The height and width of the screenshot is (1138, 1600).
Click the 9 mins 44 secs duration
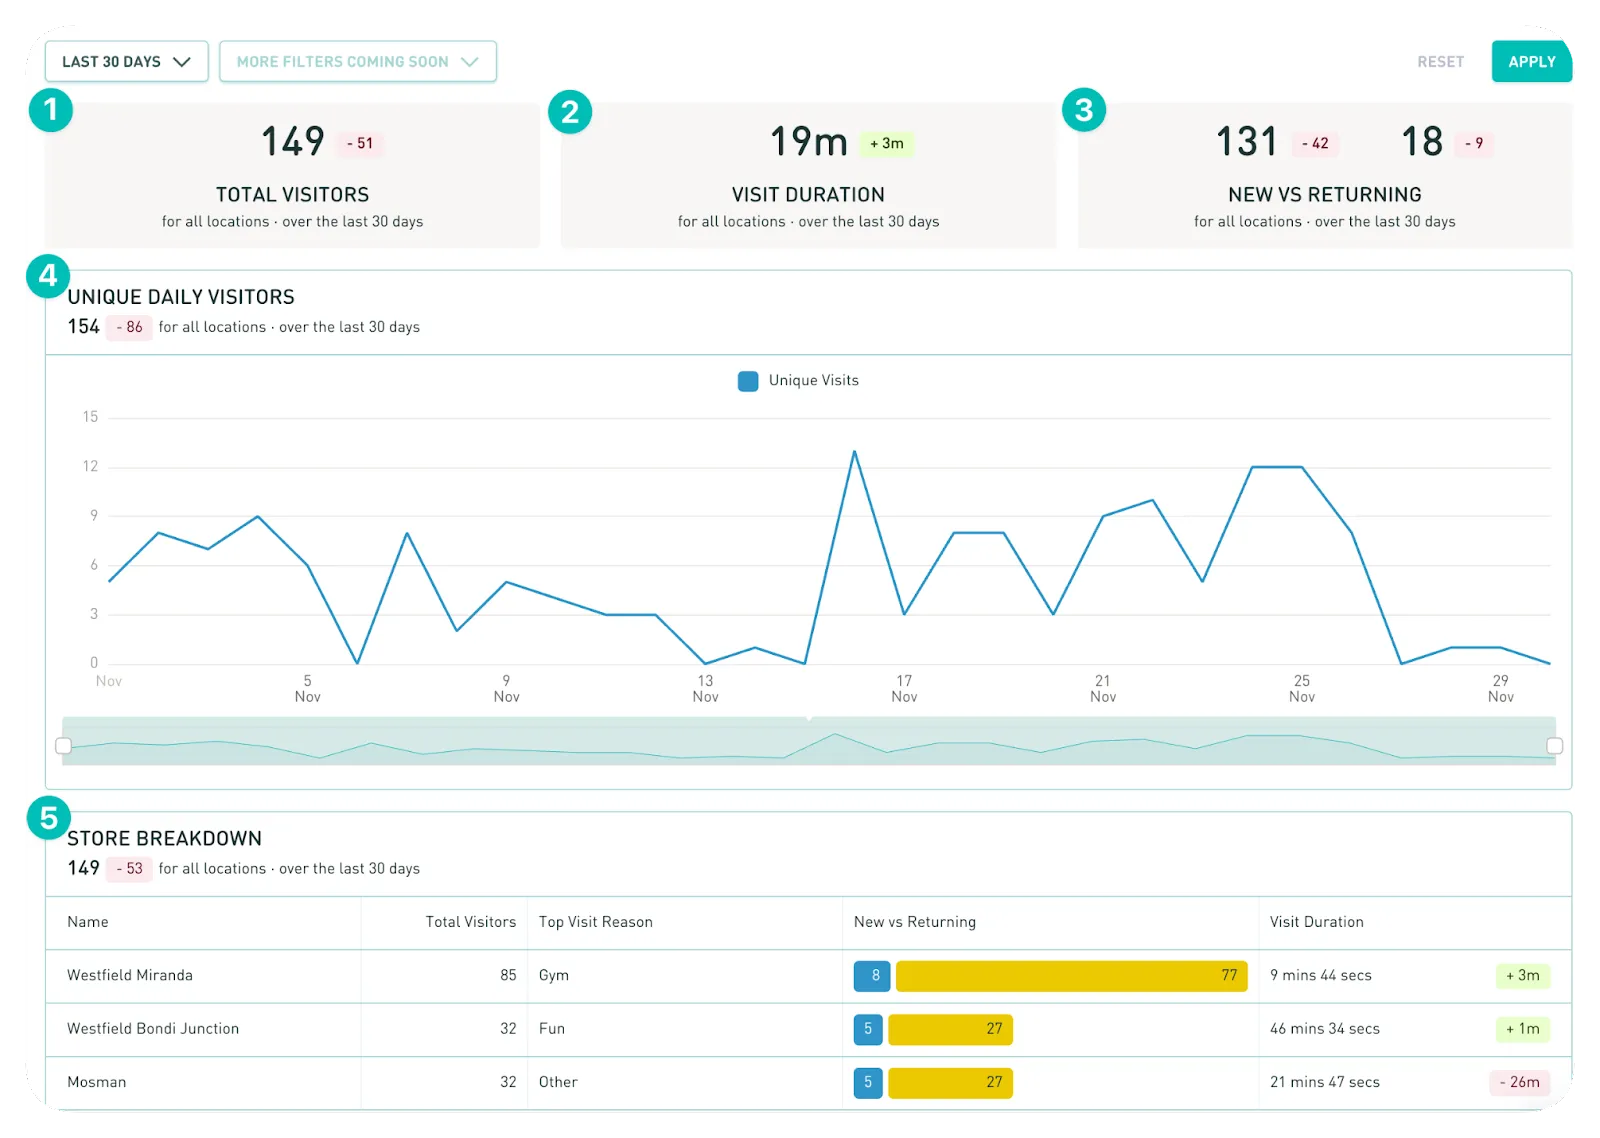pos(1321,976)
